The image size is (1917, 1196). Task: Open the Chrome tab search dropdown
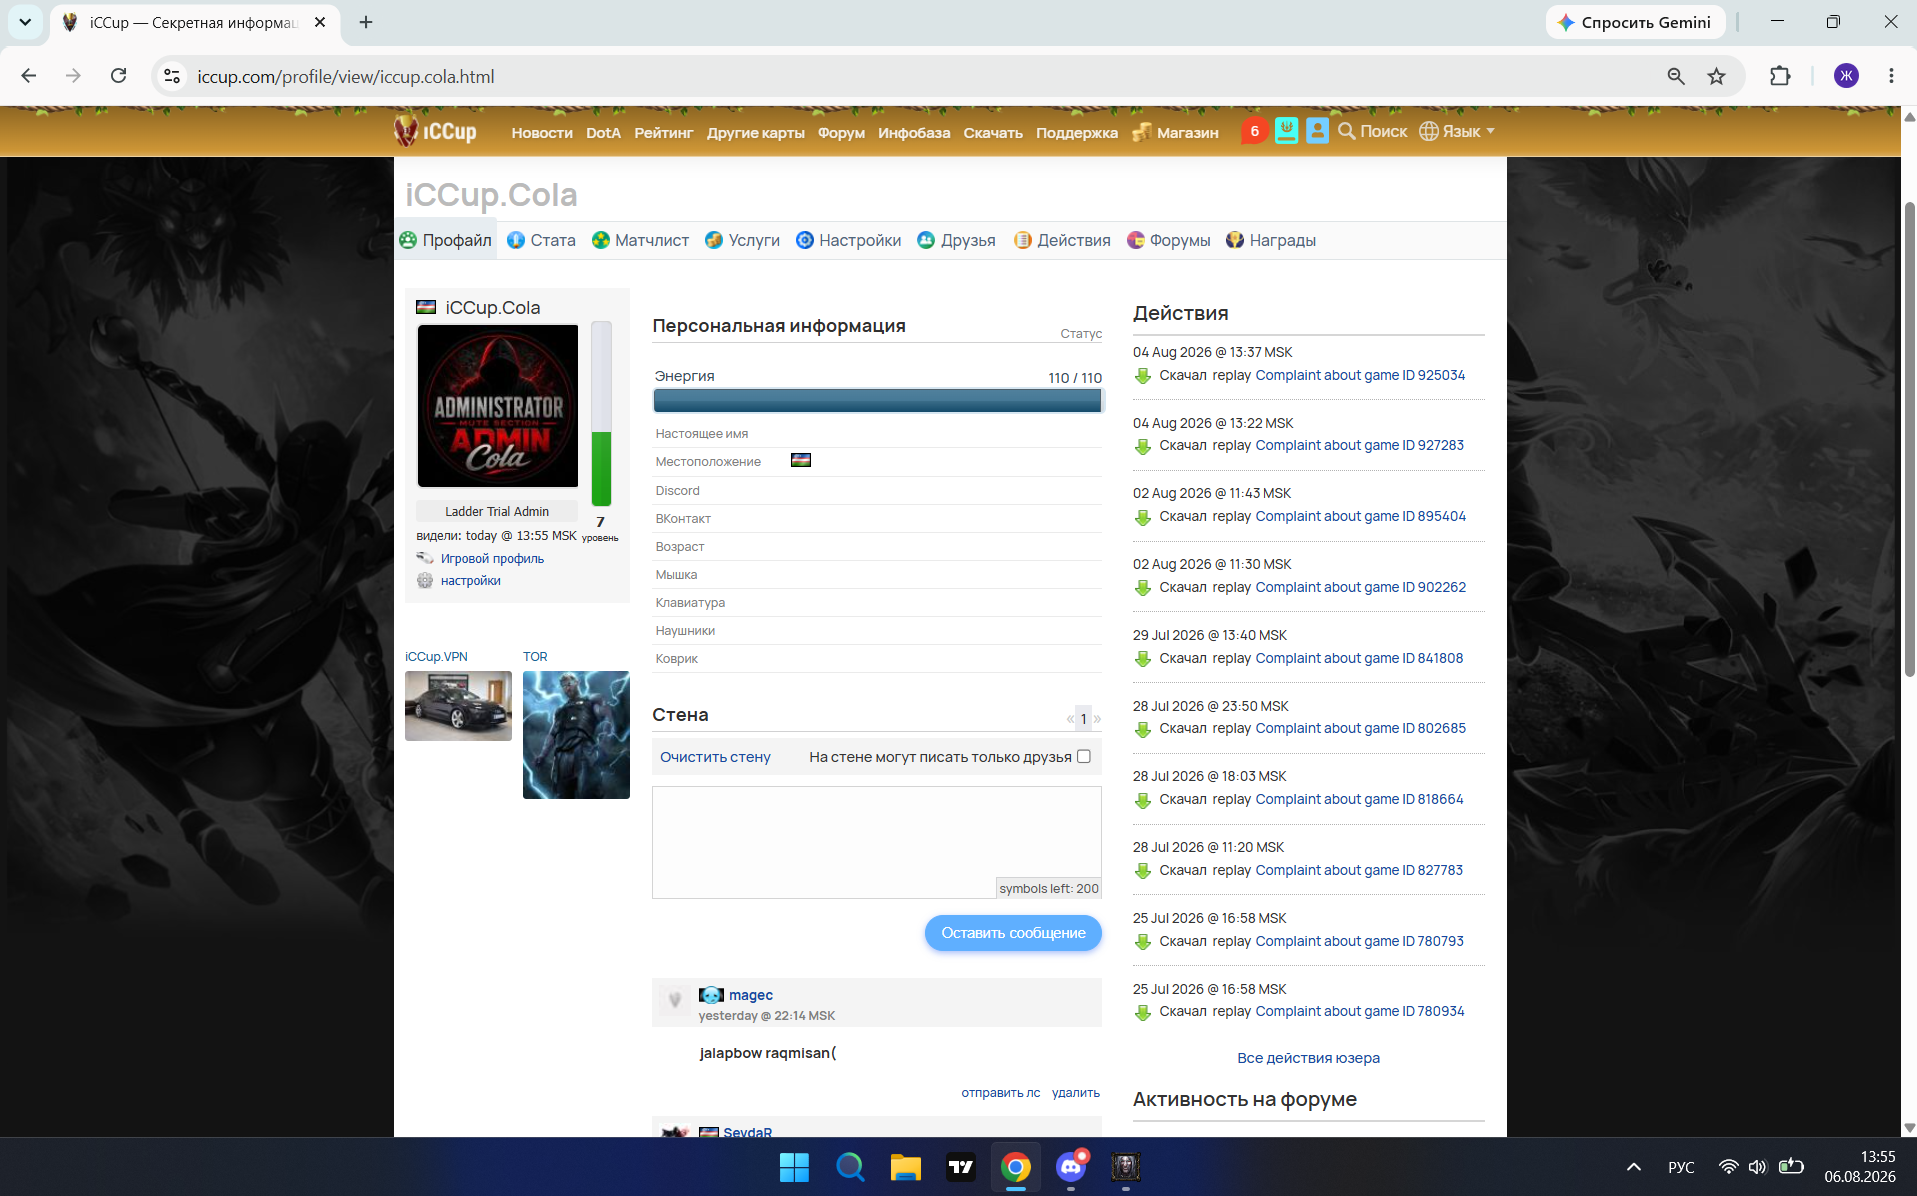click(25, 22)
